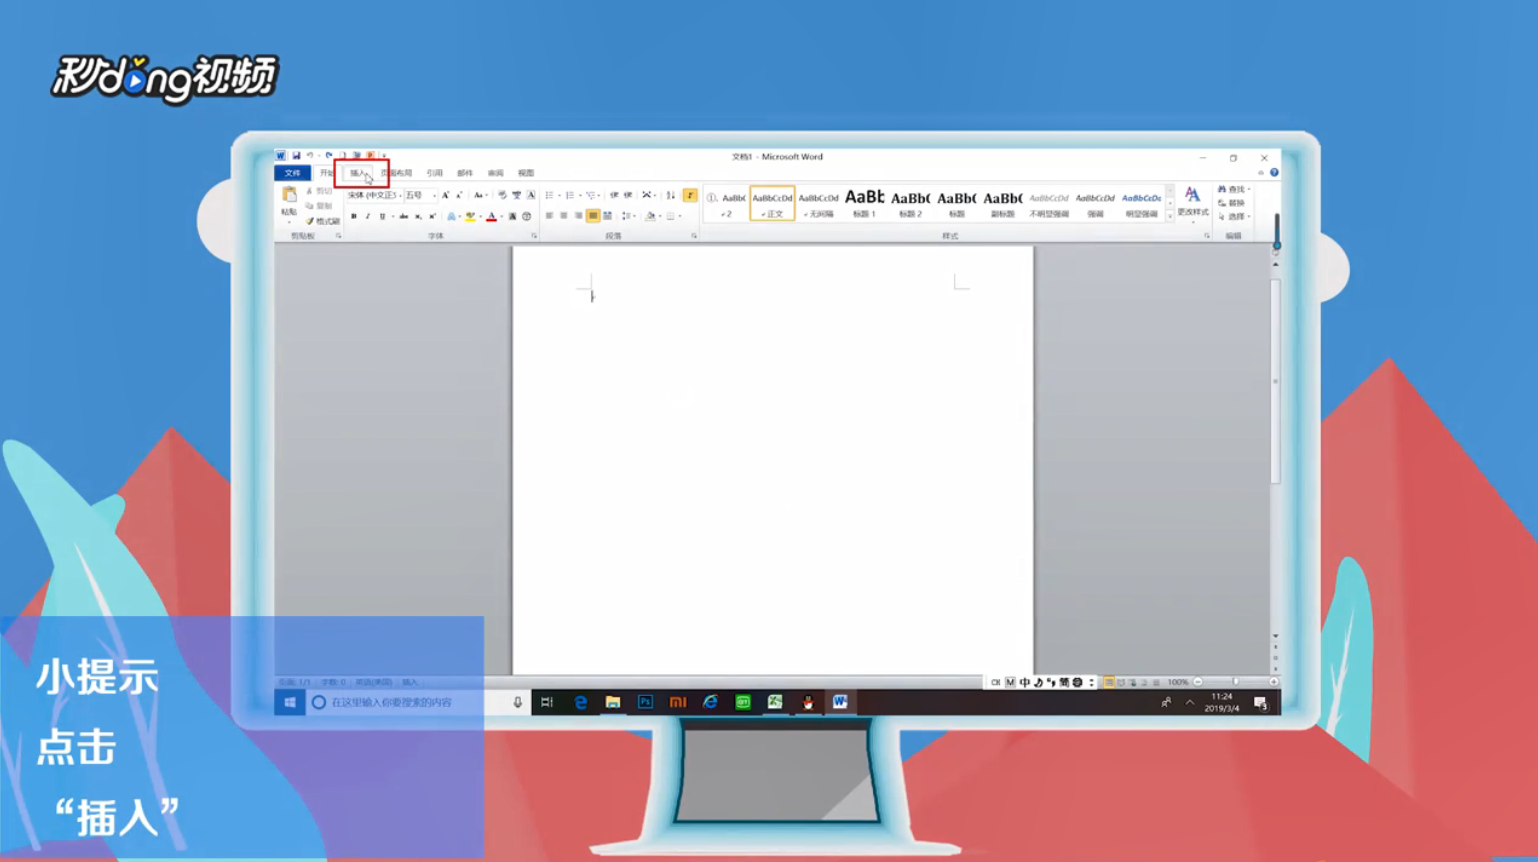Open the 选择 (Select) dropdown
Screen dimensions: 1538x862
pyautogui.click(x=1233, y=216)
